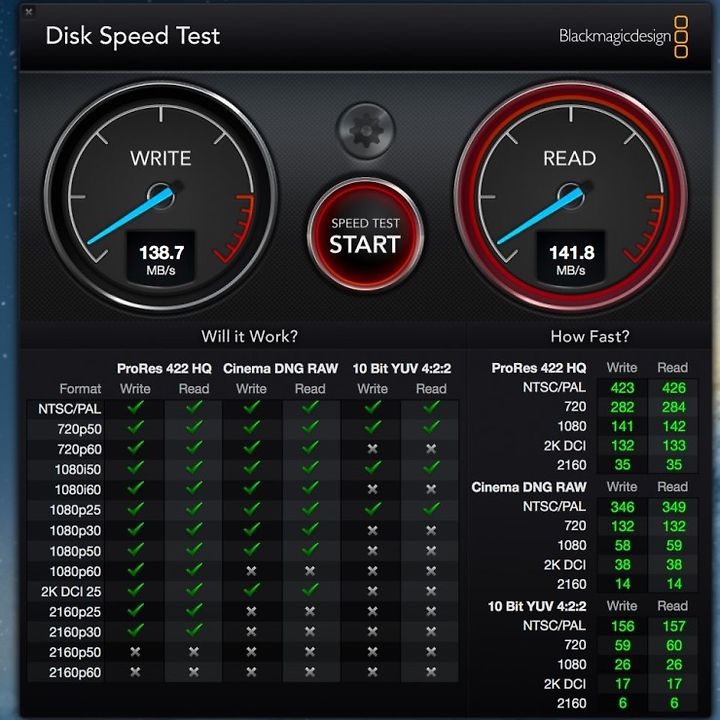The image size is (720, 720).
Task: Click the 141.8 MB/s read readout
Action: point(571,259)
